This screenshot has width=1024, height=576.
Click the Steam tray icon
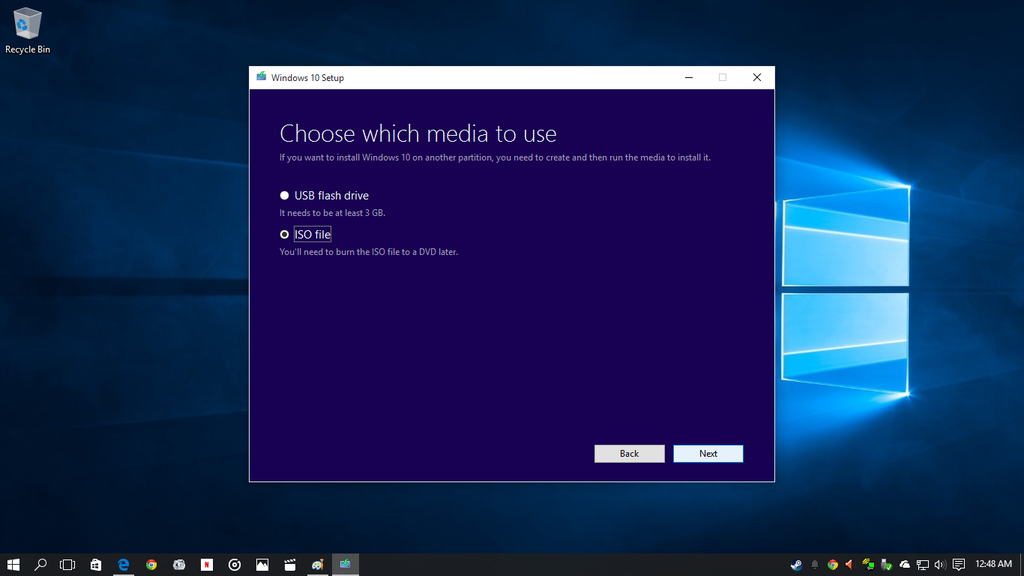pos(796,564)
